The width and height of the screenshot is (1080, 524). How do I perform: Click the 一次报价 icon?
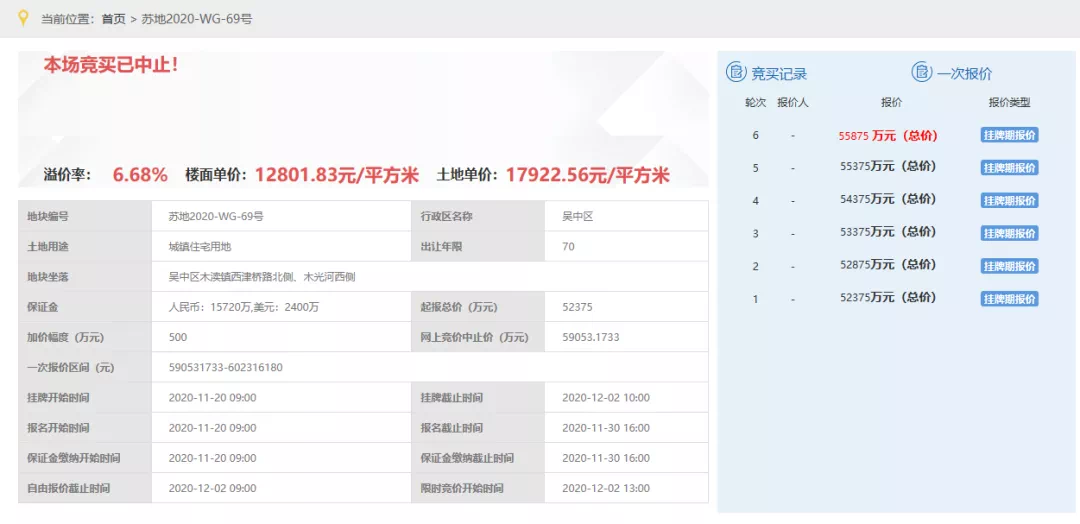tap(922, 72)
